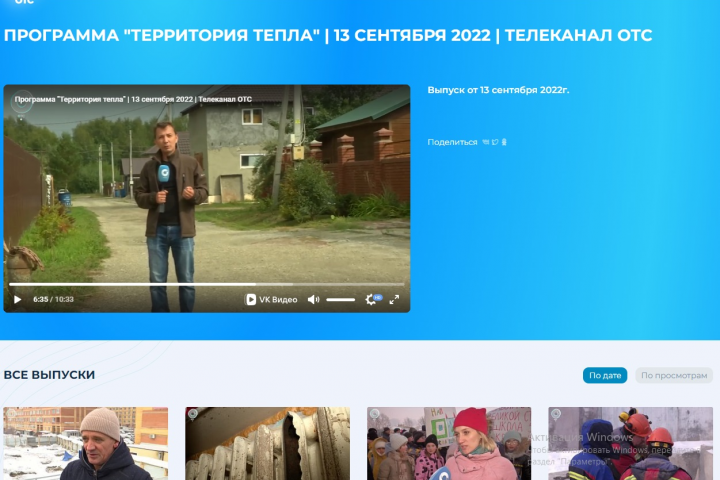This screenshot has width=720, height=480.
Task: Click the video frame with reporter
Action: 207,193
